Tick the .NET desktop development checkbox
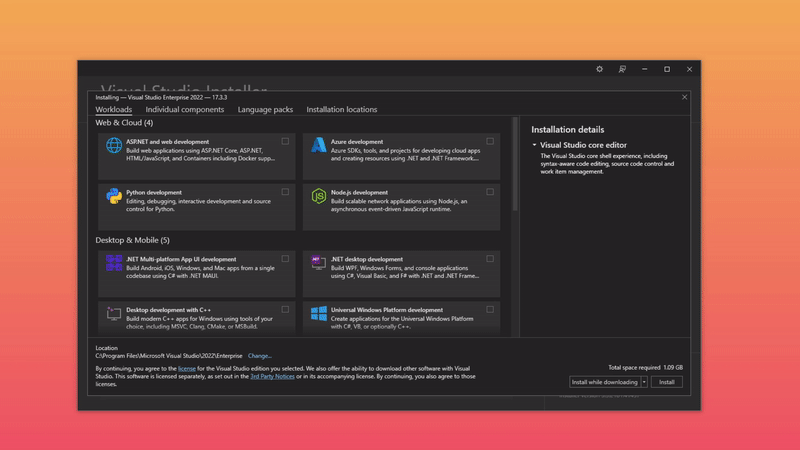Screen dimensions: 800x450 point(490,259)
